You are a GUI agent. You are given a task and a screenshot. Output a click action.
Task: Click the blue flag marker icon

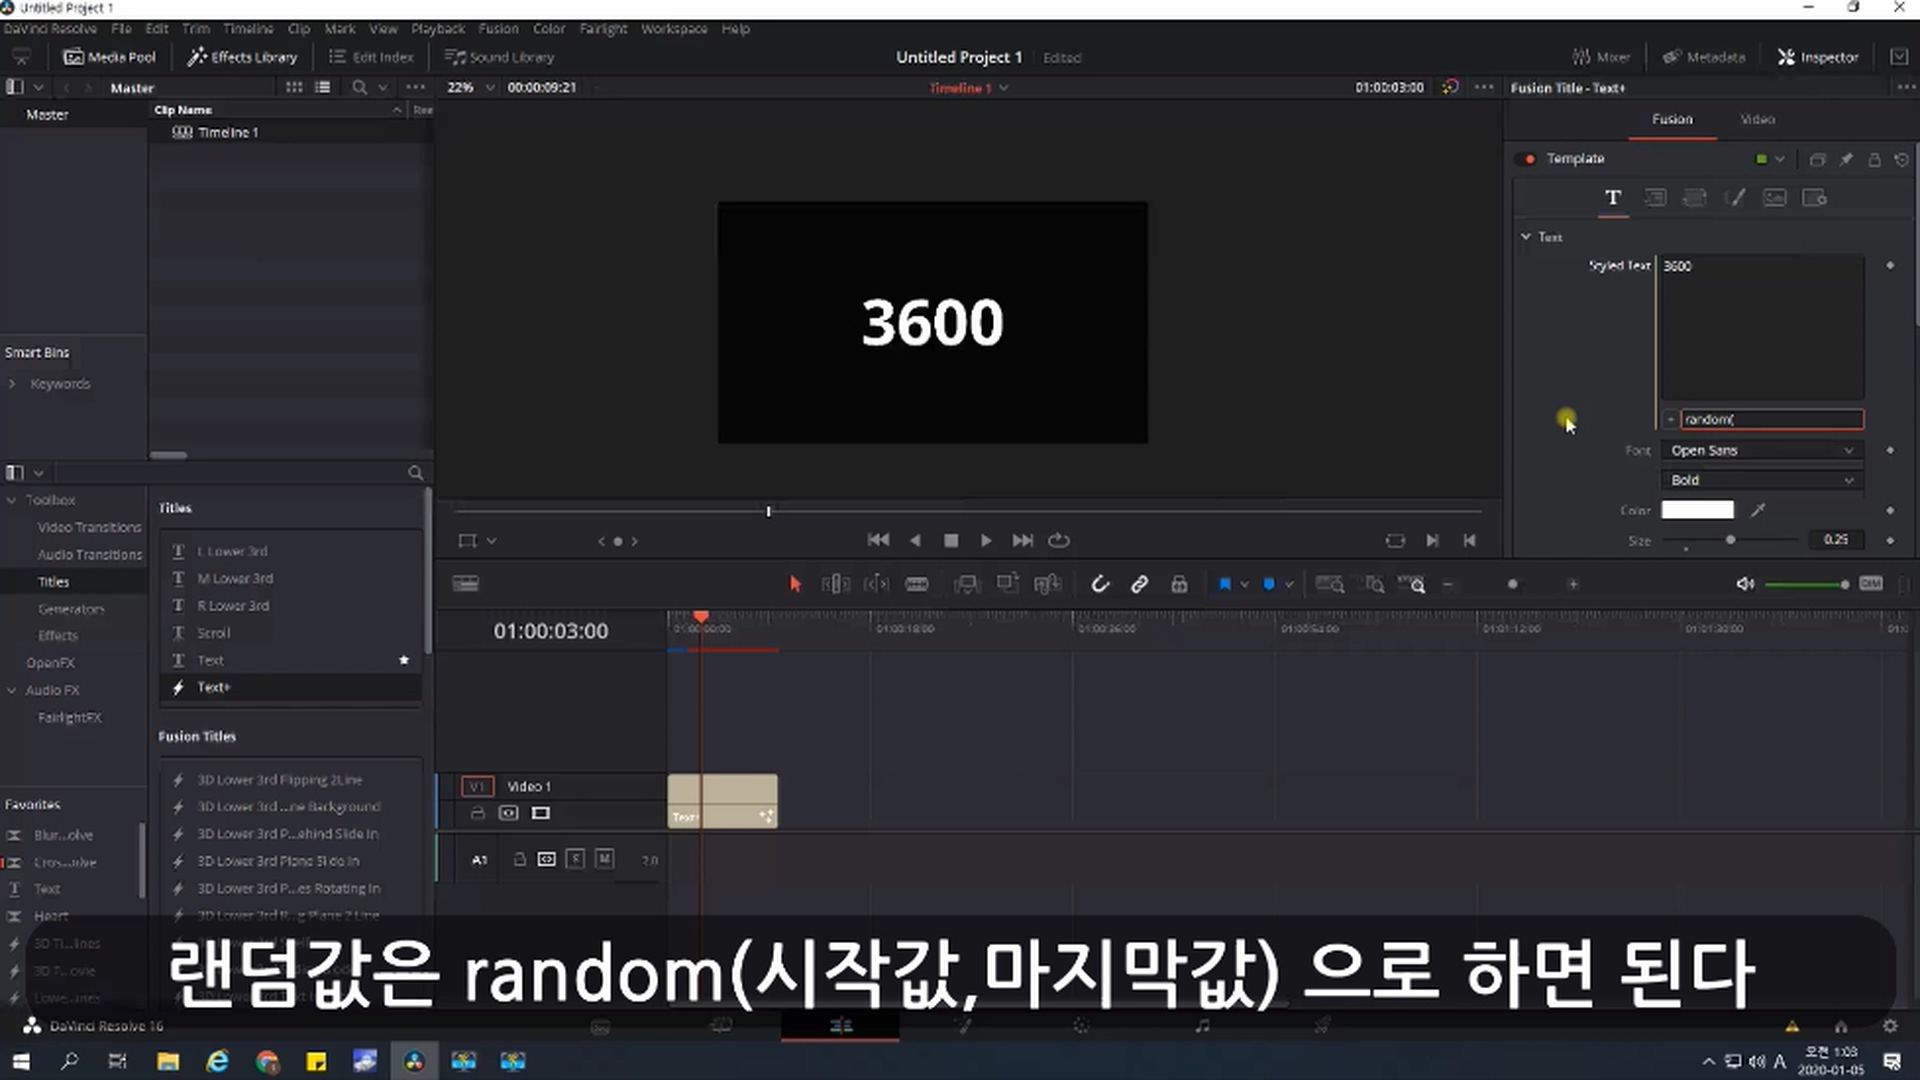pyautogui.click(x=1224, y=584)
